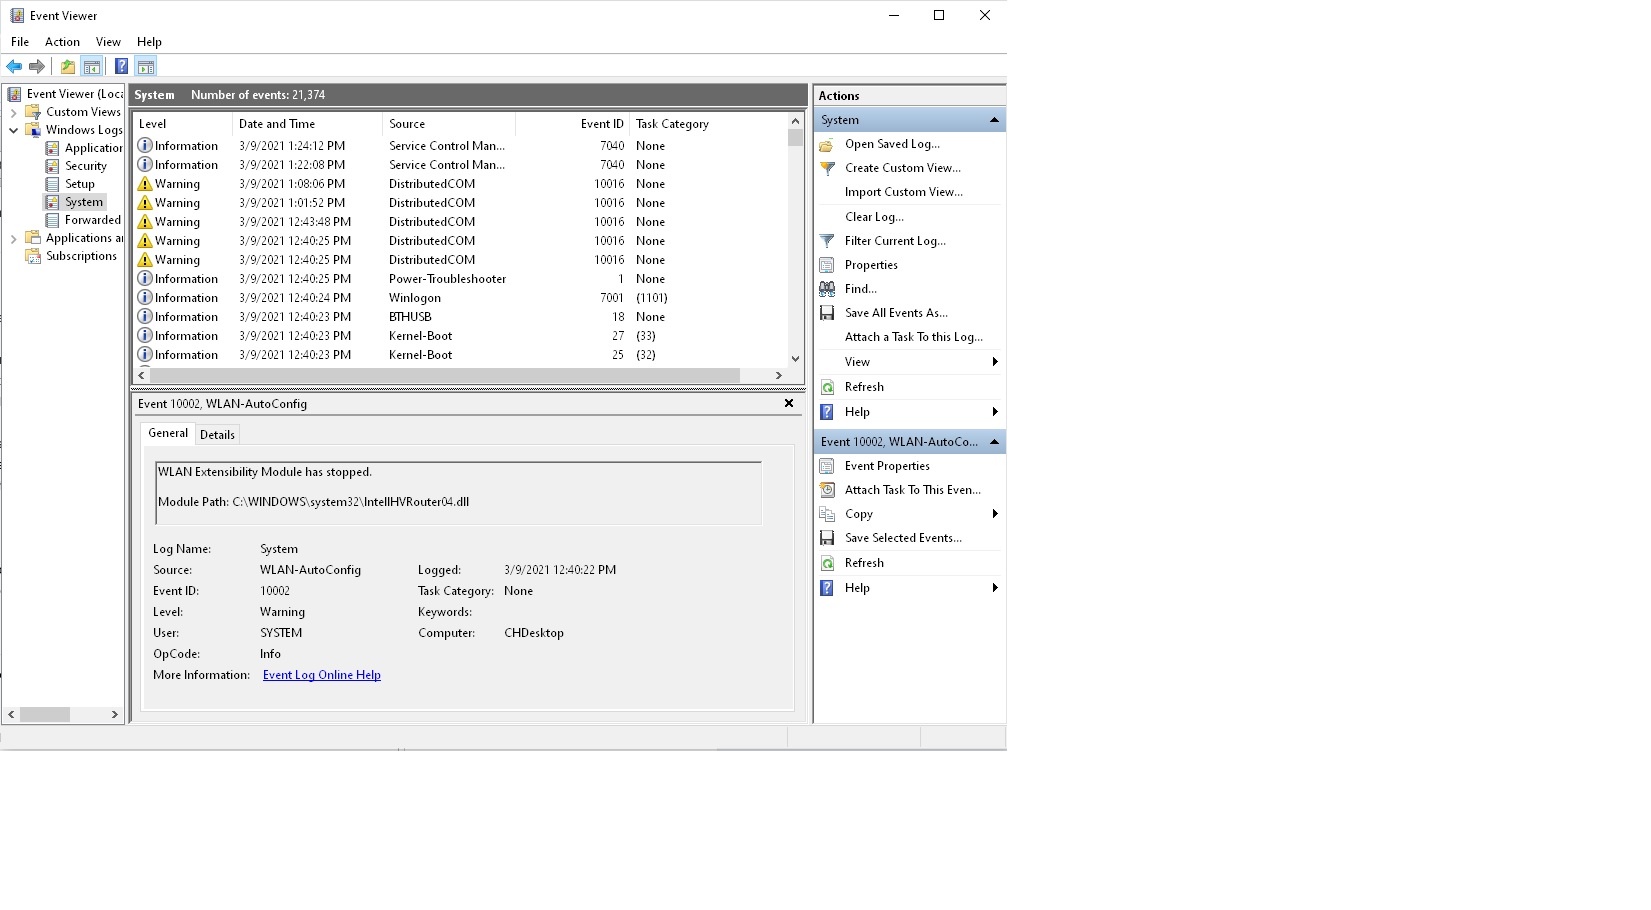
Task: Click the warning icon of the 1:08:06 PM event
Action: click(145, 184)
